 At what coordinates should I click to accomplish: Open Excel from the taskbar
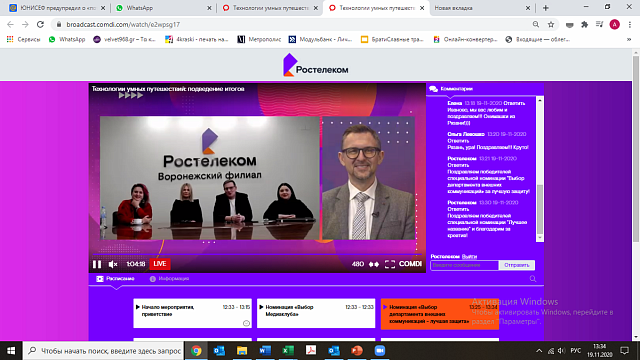pyautogui.click(x=288, y=351)
